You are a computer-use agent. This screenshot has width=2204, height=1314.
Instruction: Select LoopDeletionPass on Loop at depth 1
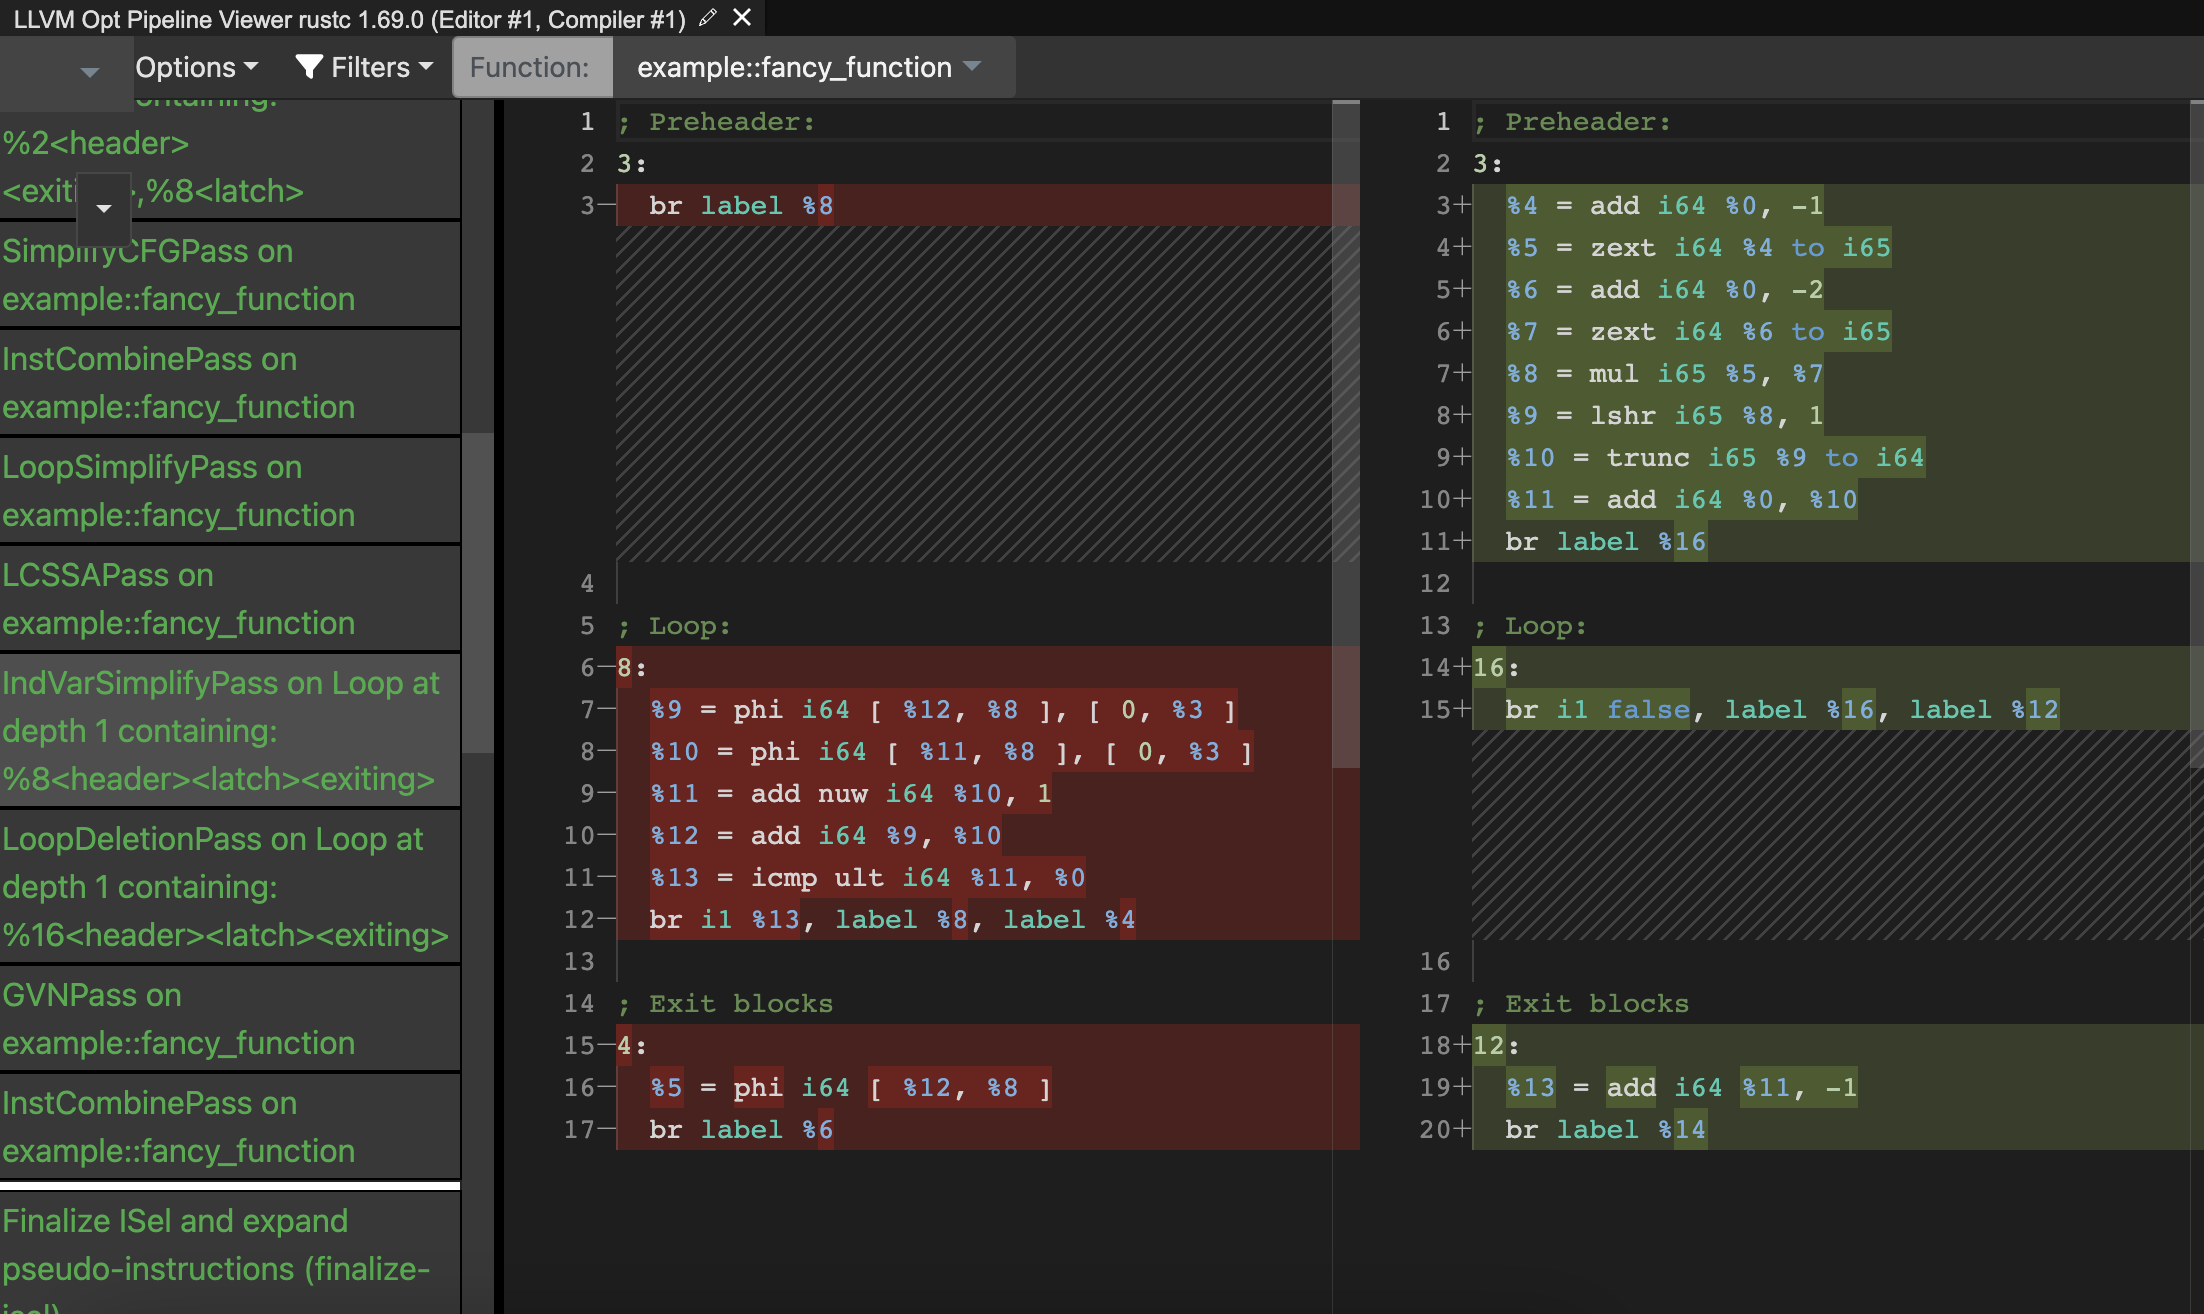[x=229, y=887]
